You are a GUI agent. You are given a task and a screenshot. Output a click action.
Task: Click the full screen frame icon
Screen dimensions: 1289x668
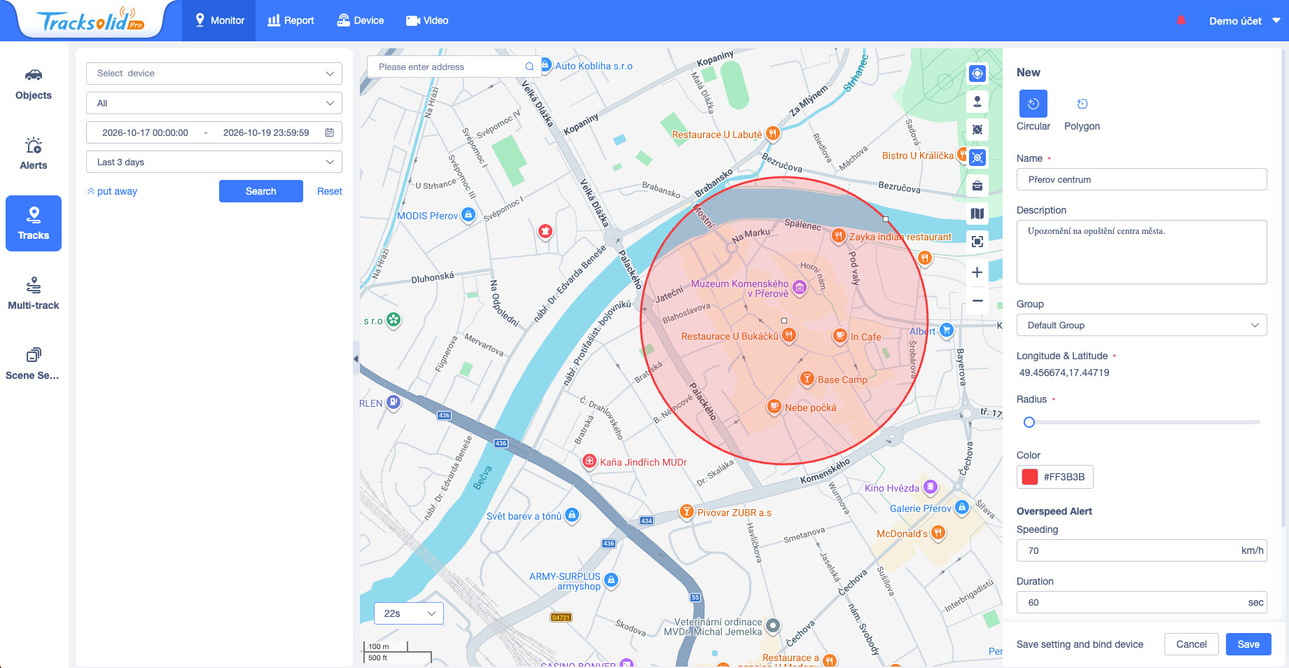point(977,241)
